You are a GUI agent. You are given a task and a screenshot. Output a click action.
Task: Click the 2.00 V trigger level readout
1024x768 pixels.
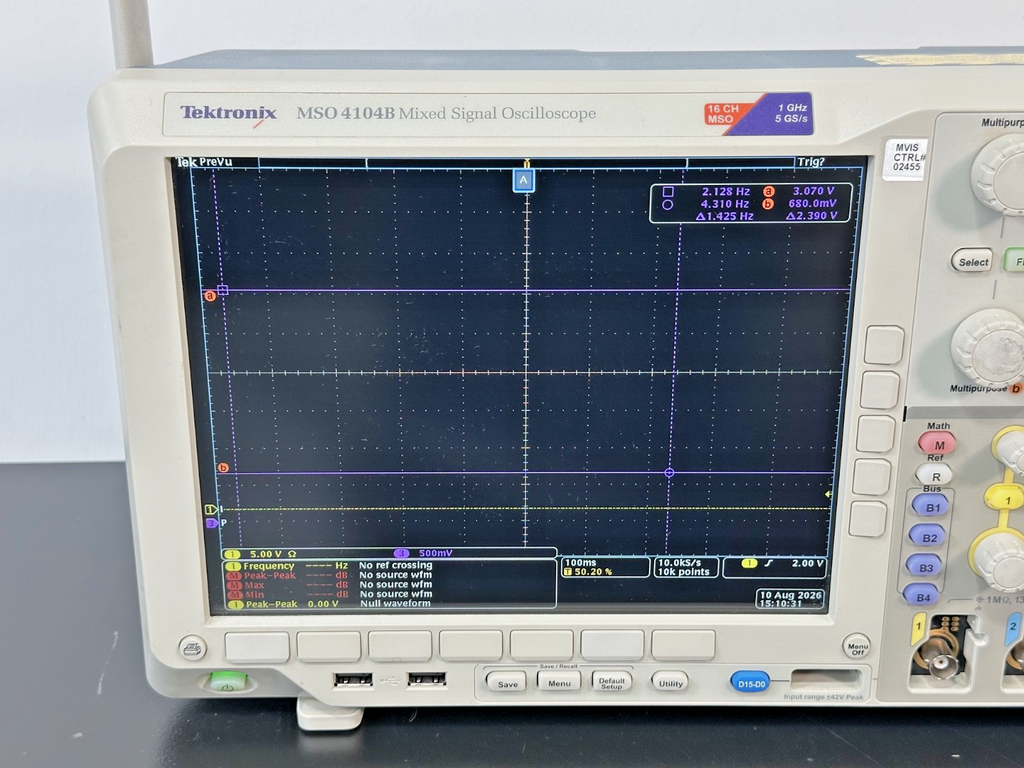click(x=807, y=563)
